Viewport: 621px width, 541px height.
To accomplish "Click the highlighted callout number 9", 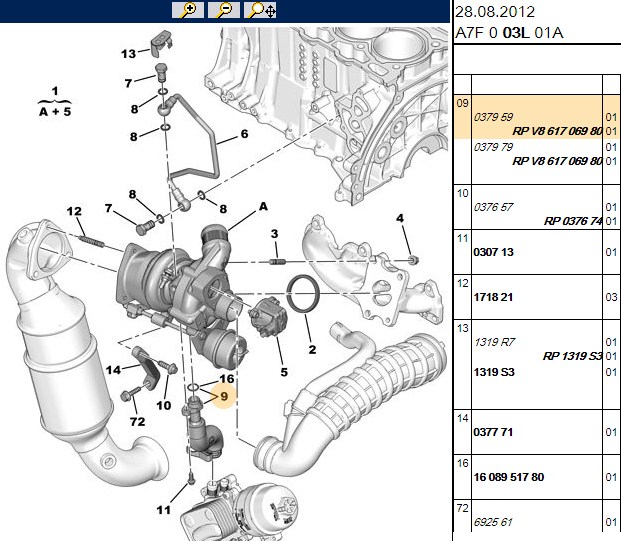I will [224, 396].
